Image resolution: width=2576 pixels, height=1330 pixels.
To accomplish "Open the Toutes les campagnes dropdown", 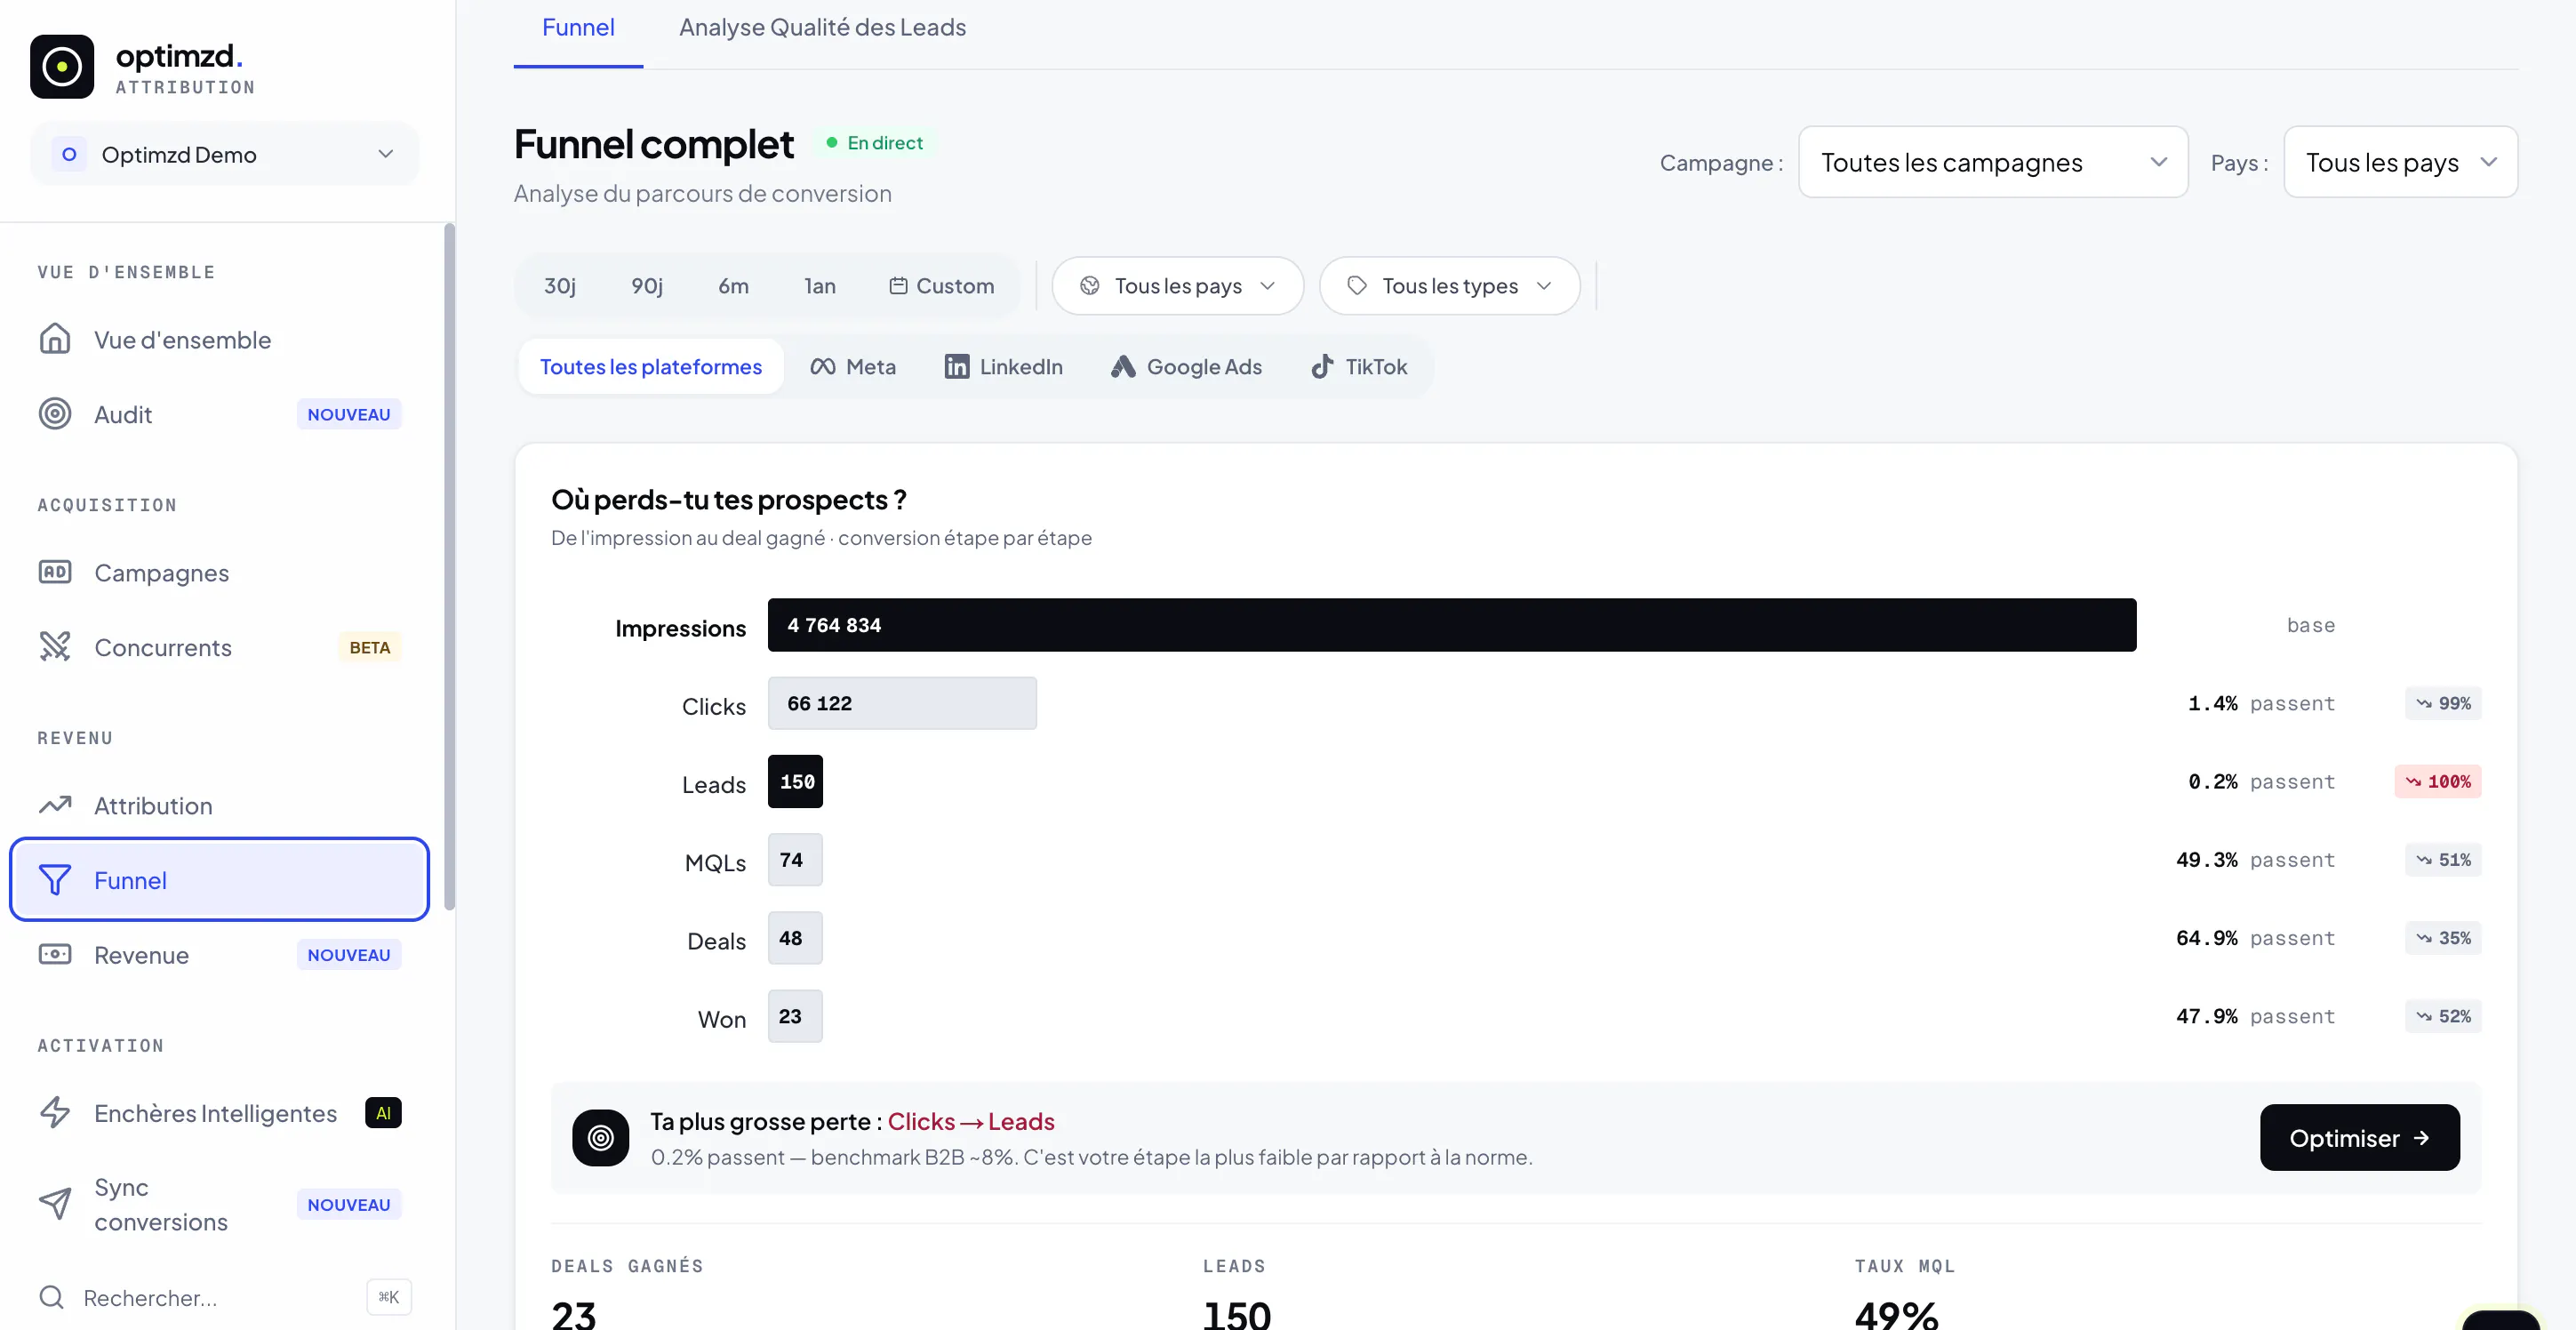I will (1993, 162).
